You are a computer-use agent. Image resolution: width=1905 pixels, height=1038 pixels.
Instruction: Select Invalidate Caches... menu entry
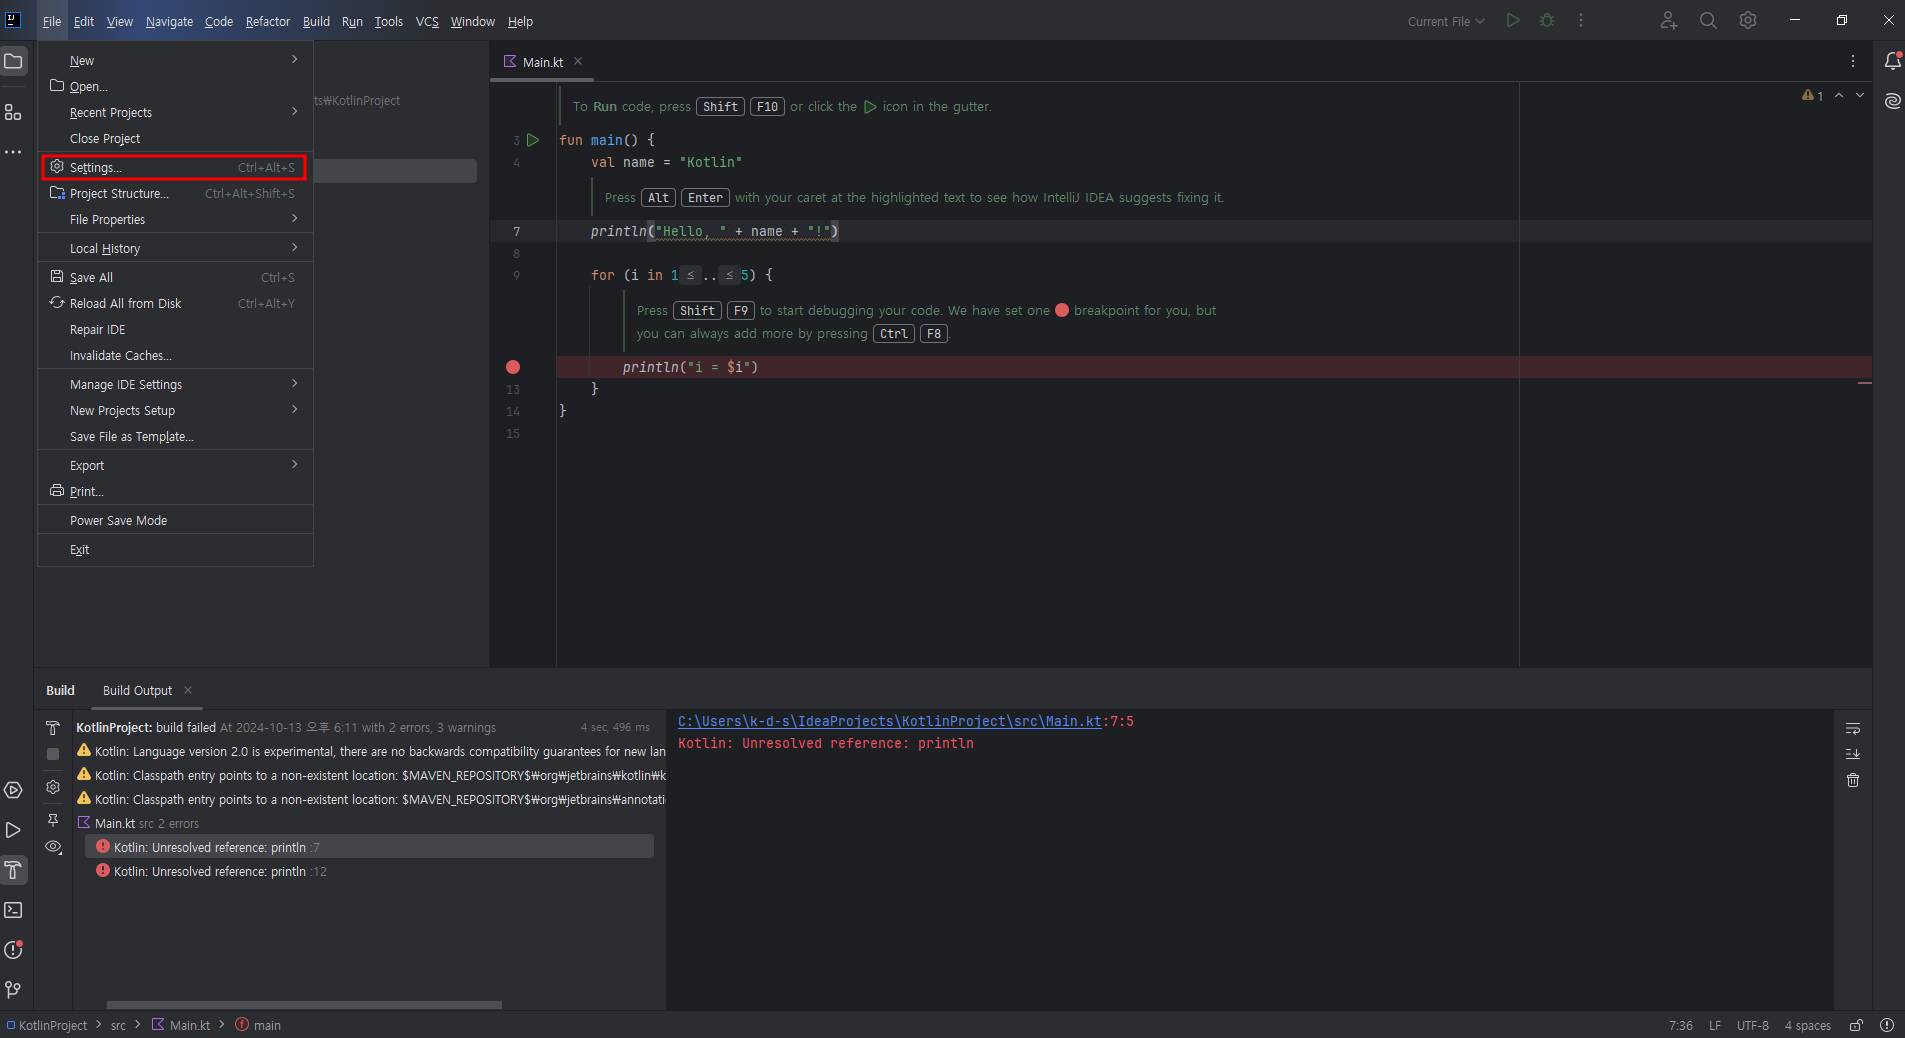176,355
